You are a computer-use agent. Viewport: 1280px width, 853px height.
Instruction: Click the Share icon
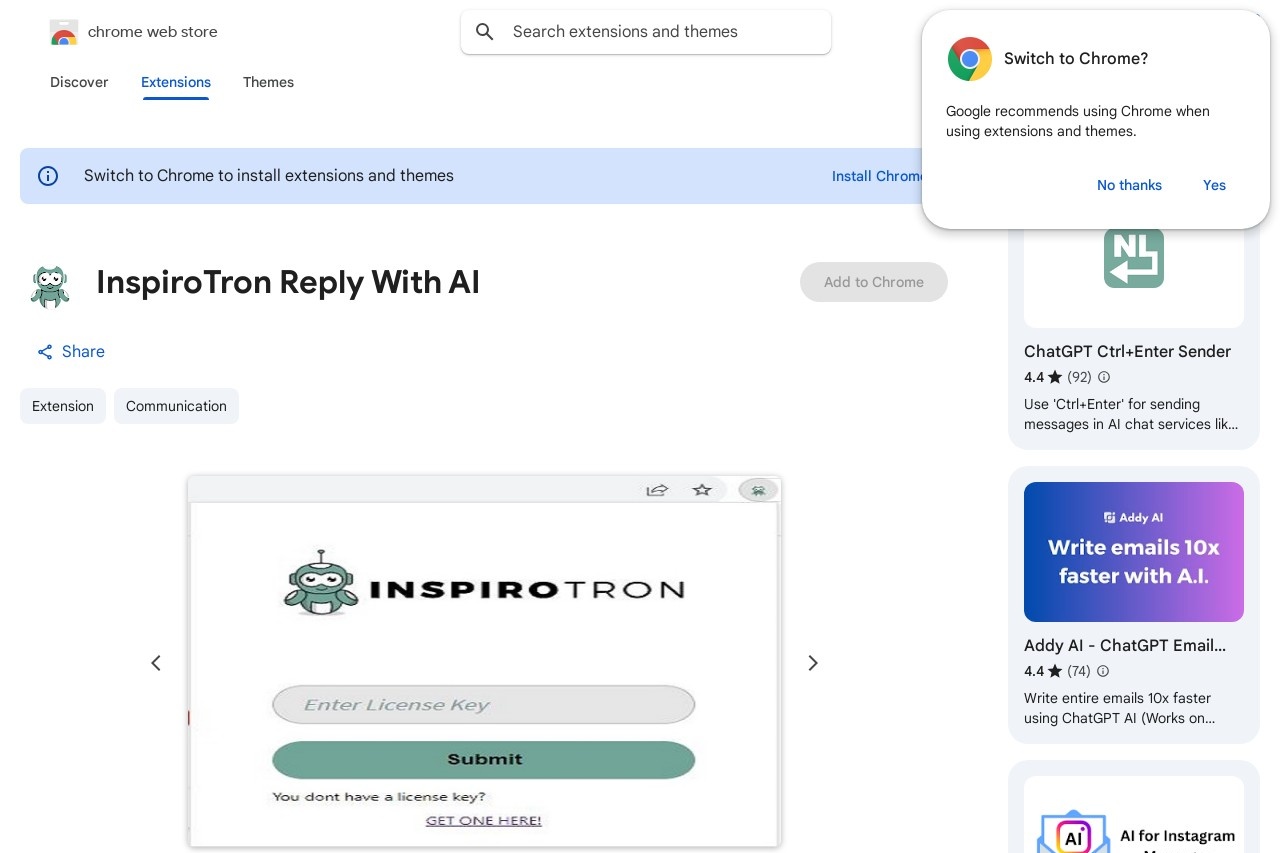[45, 352]
